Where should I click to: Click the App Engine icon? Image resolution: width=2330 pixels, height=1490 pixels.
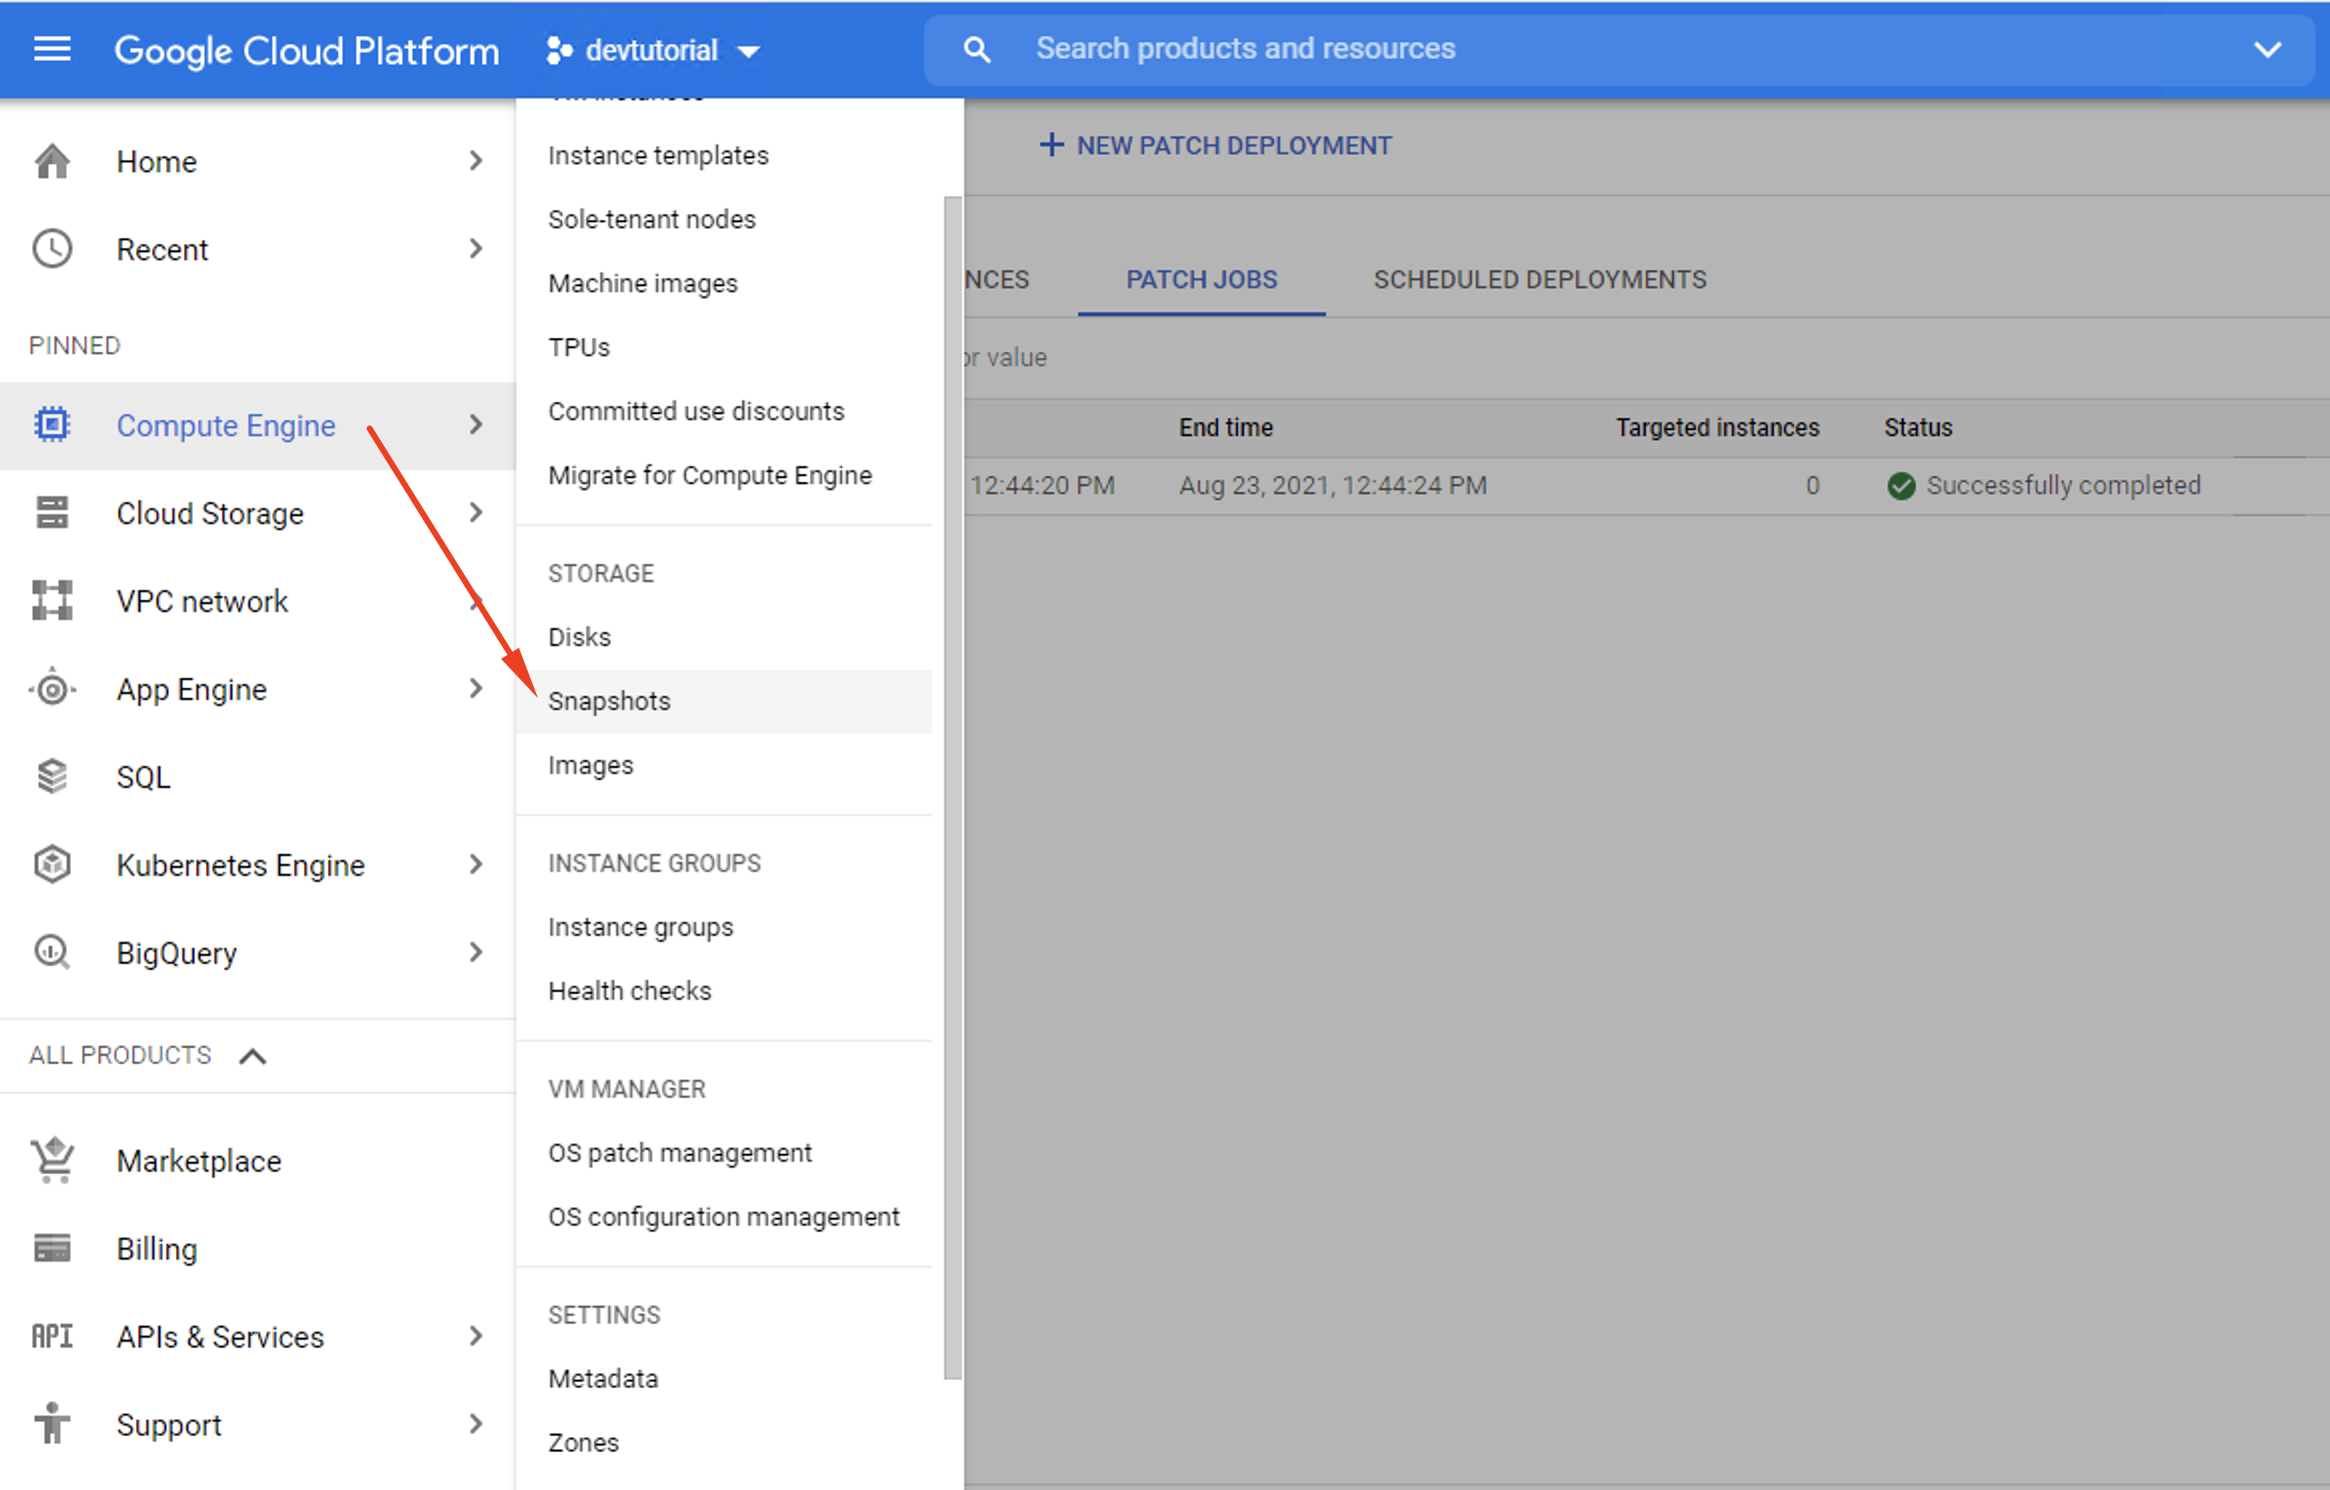[52, 689]
